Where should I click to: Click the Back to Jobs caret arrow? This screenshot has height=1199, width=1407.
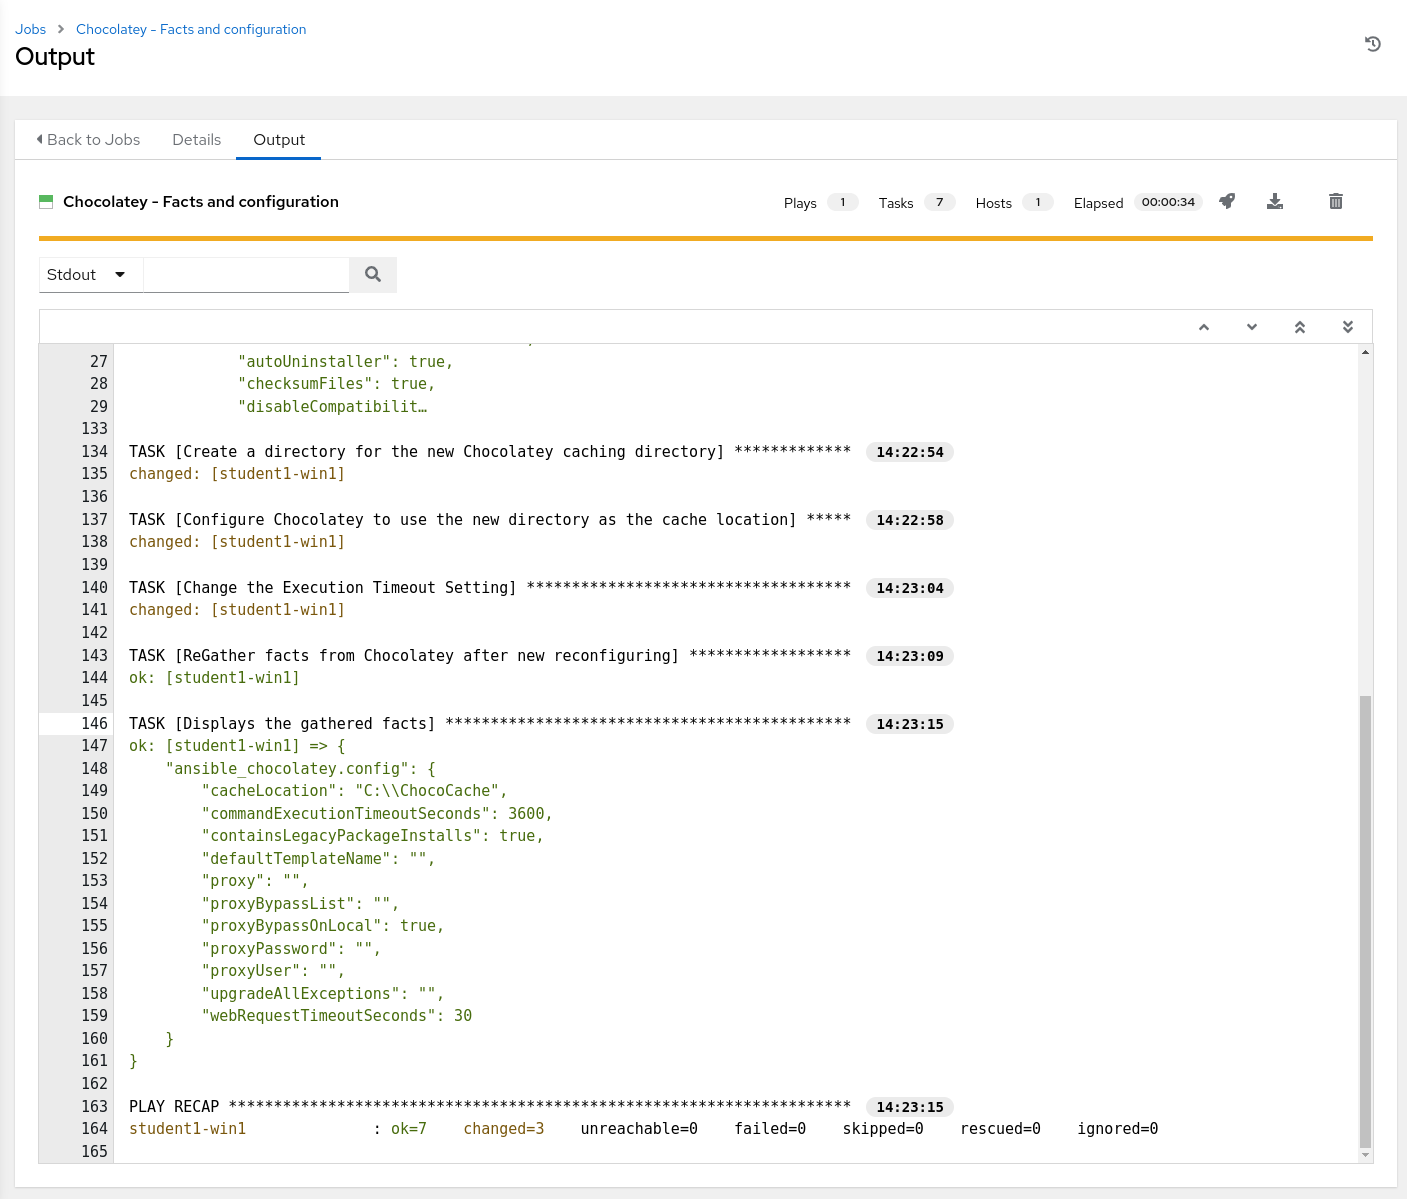[40, 139]
